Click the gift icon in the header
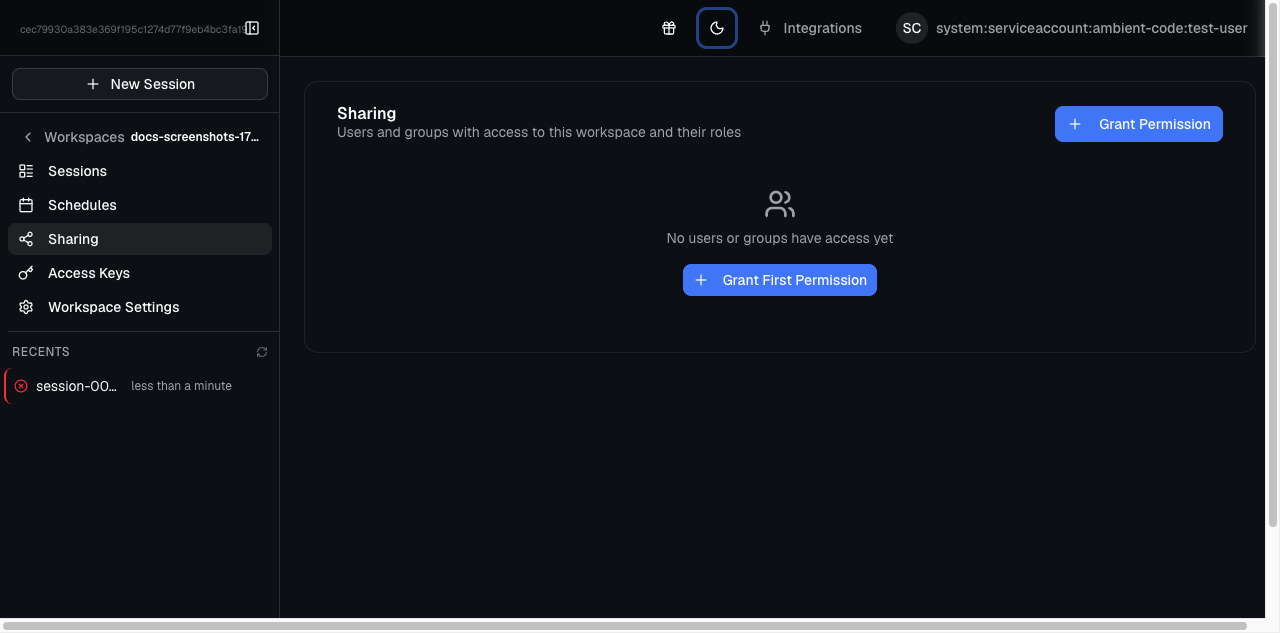Viewport: 1280px width, 633px height. [x=669, y=28]
